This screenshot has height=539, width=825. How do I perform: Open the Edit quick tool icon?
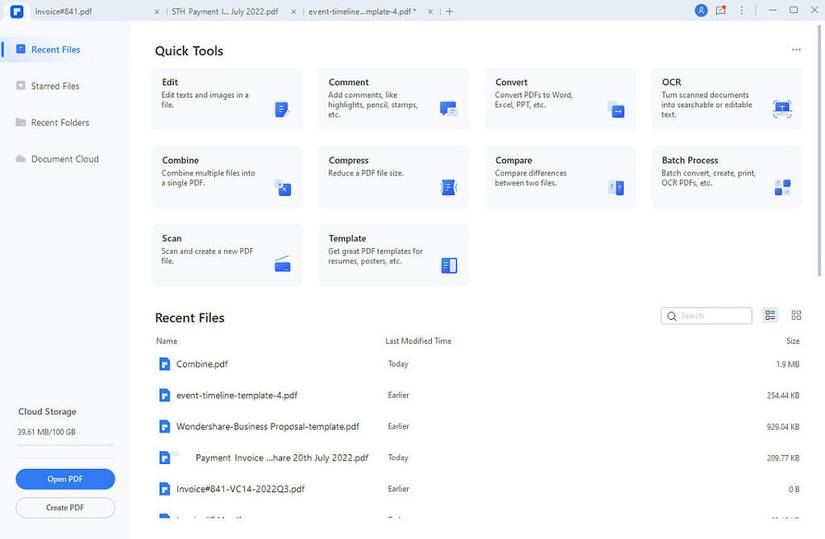pos(282,109)
